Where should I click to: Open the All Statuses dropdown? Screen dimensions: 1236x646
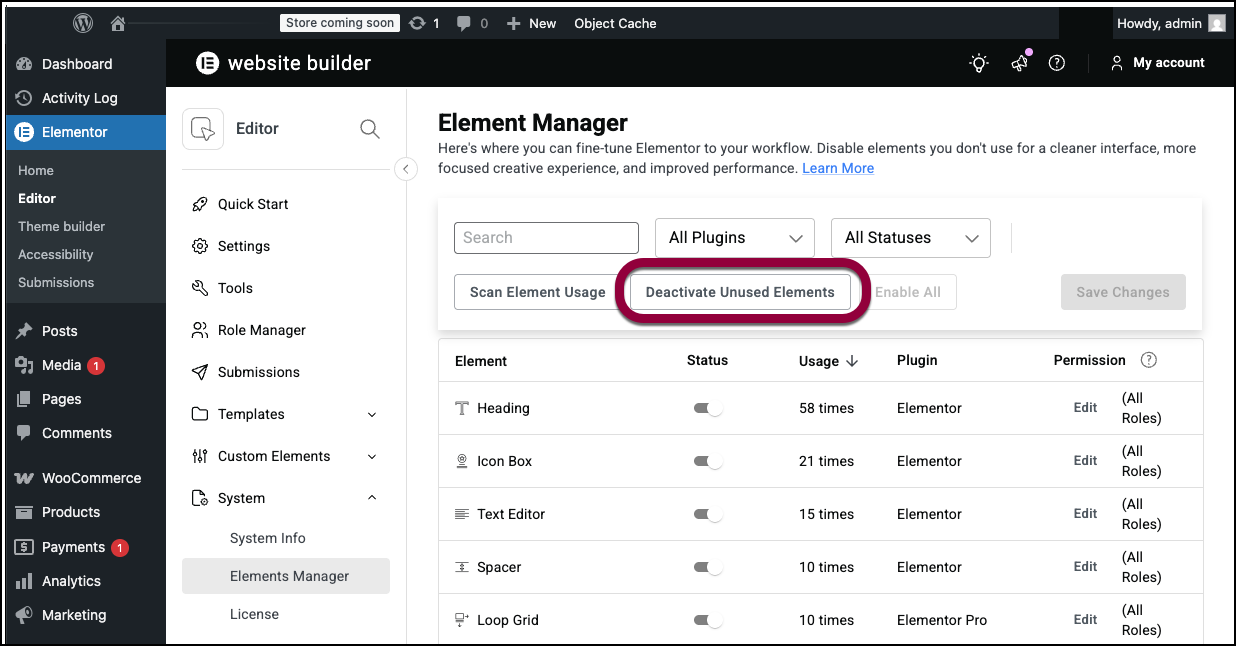click(x=910, y=238)
